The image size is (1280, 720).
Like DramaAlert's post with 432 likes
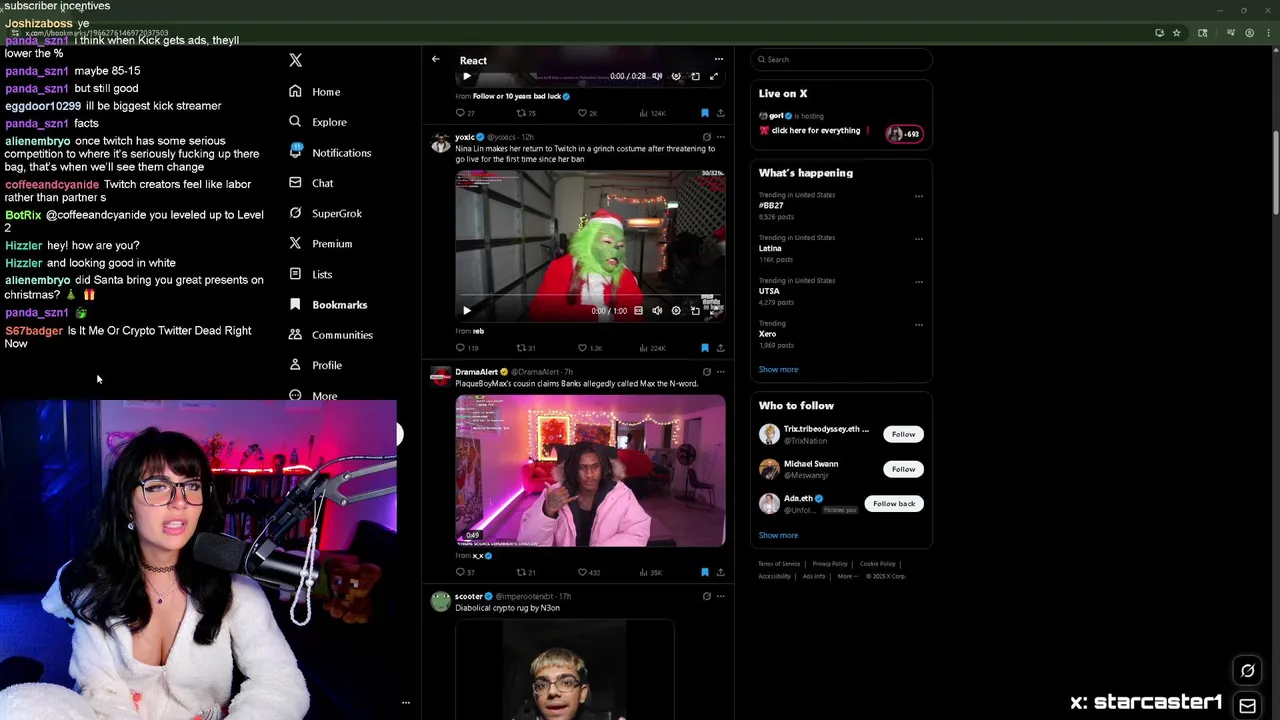click(588, 572)
